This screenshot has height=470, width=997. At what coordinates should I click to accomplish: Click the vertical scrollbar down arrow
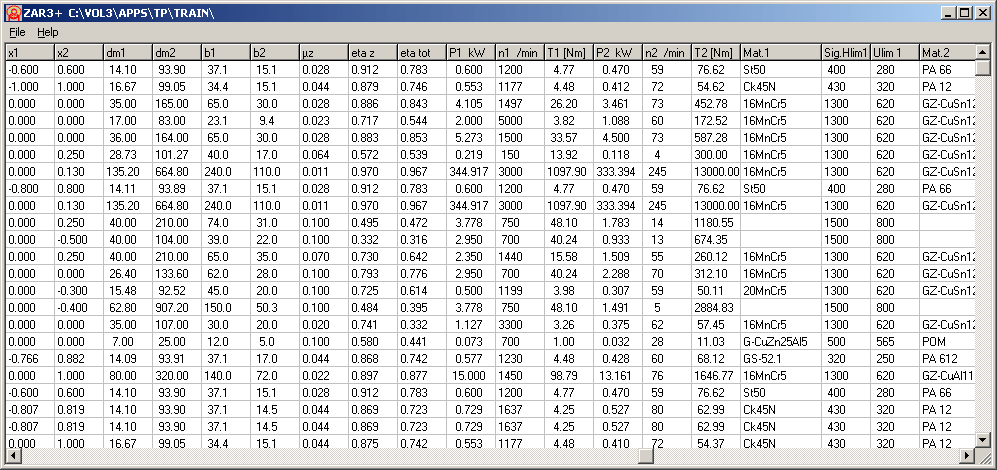[x=982, y=439]
